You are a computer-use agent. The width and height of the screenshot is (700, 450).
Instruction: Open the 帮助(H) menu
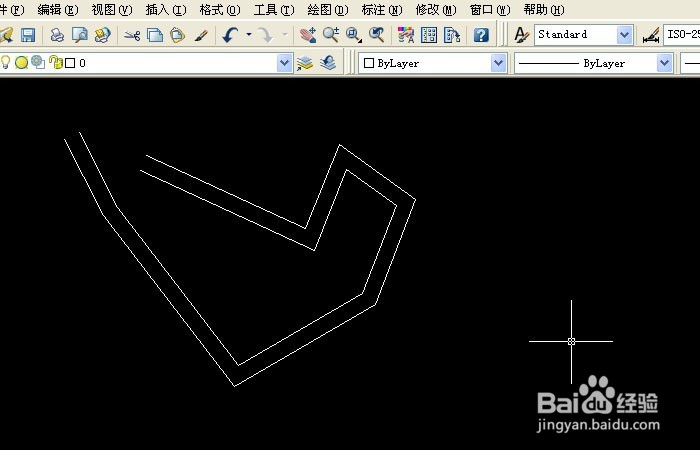pos(544,9)
